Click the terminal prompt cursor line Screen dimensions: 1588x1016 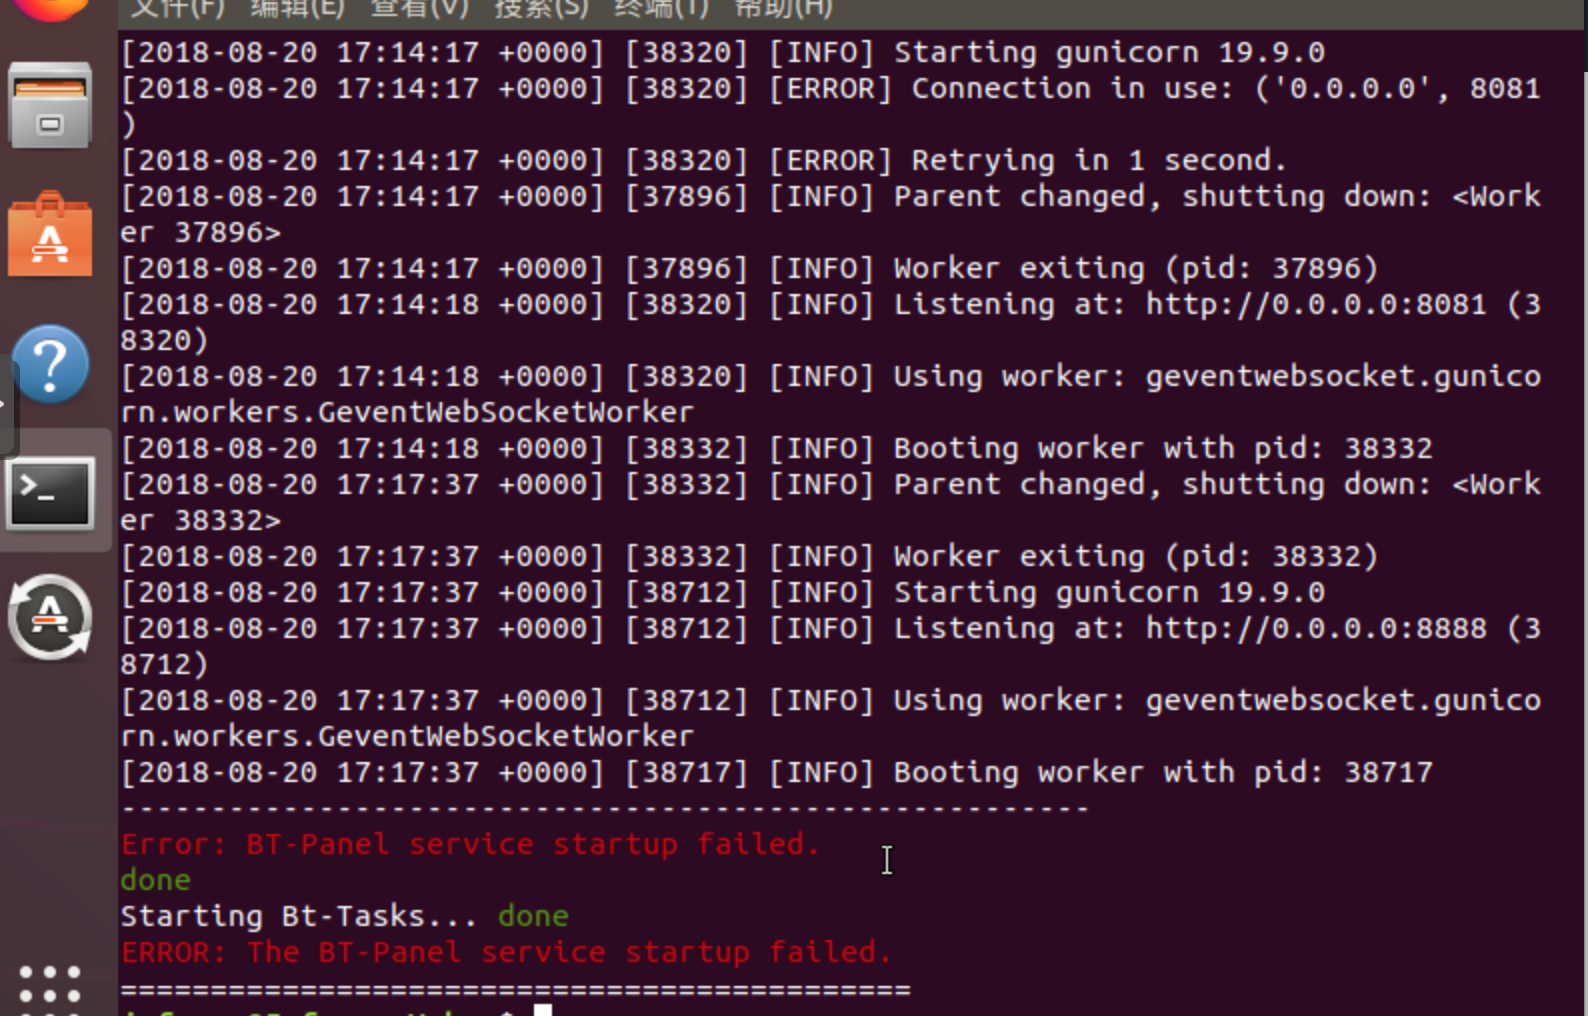(x=336, y=1010)
